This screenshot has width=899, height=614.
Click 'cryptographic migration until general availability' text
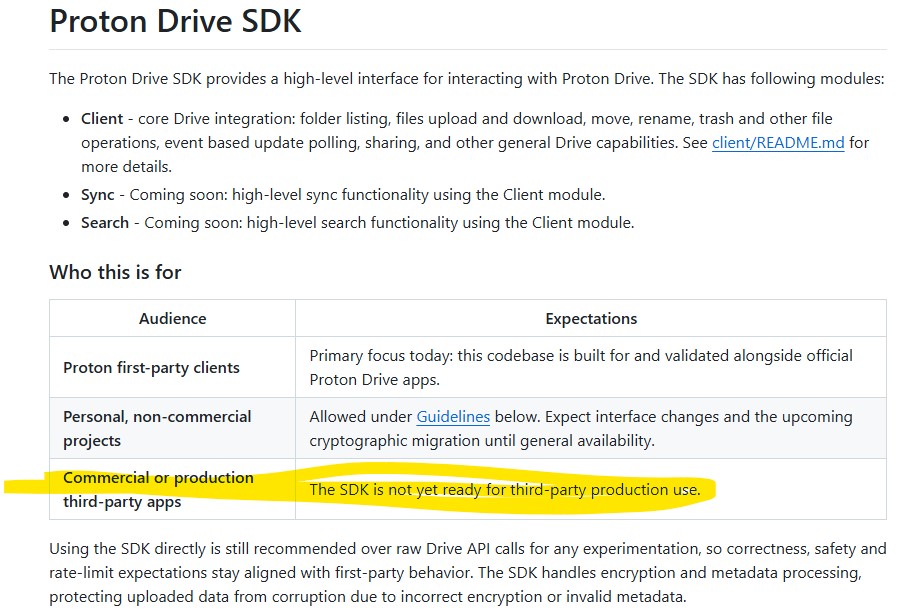coord(482,441)
